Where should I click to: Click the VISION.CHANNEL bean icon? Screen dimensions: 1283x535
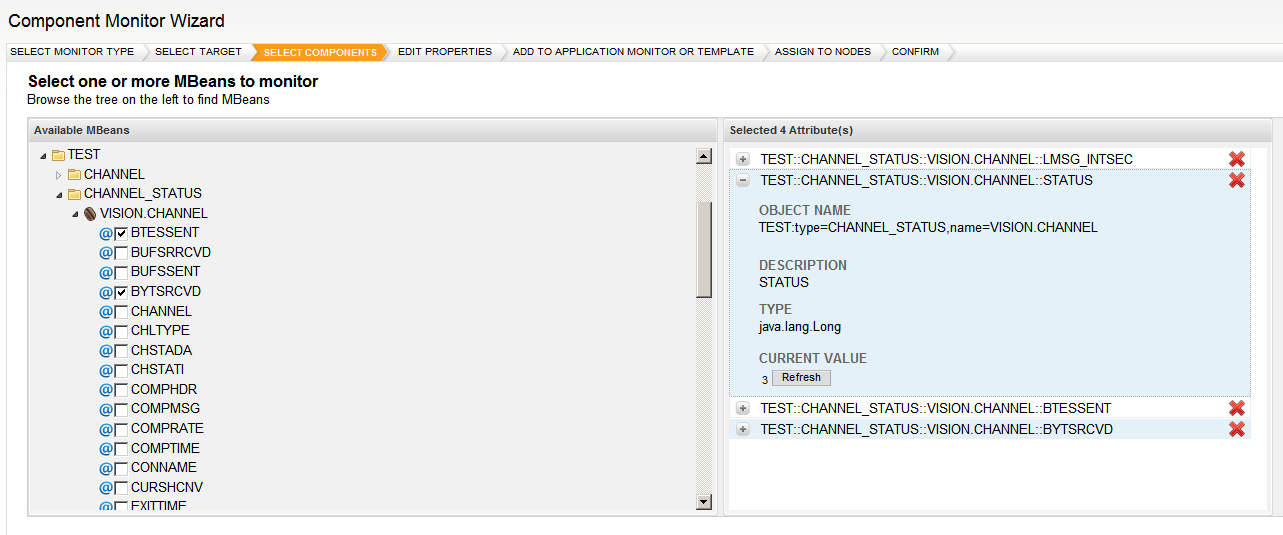(90, 213)
